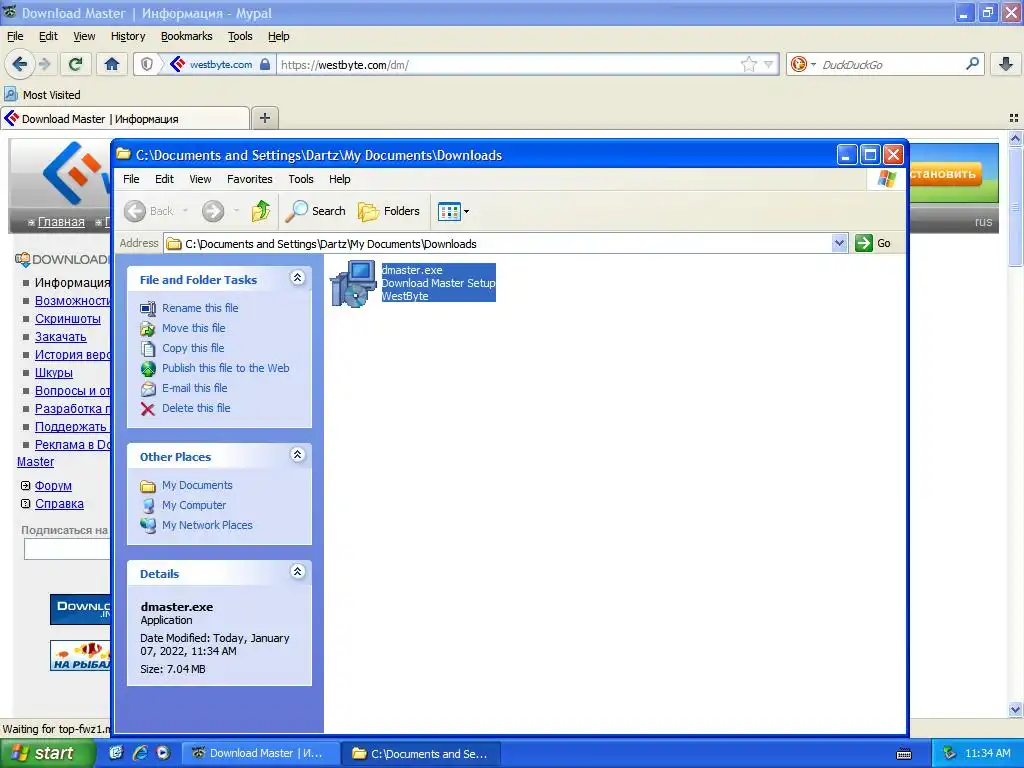Click Internet Explorer quick launch icon
The width and height of the screenshot is (1024, 768).
[x=139, y=753]
